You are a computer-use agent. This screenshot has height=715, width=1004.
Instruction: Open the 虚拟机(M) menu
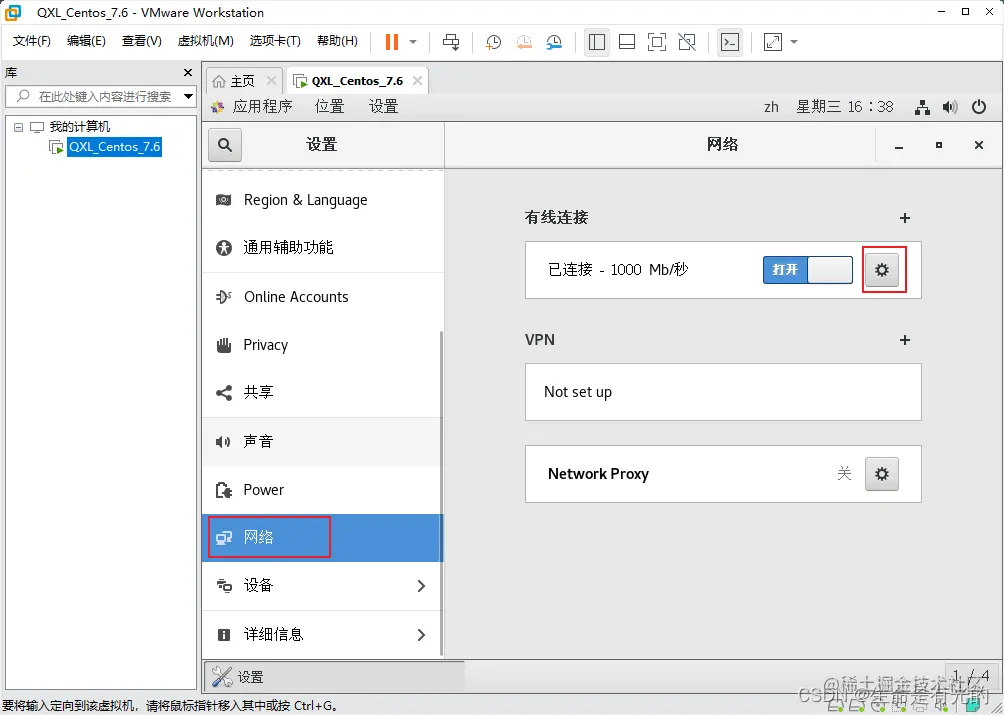point(205,41)
